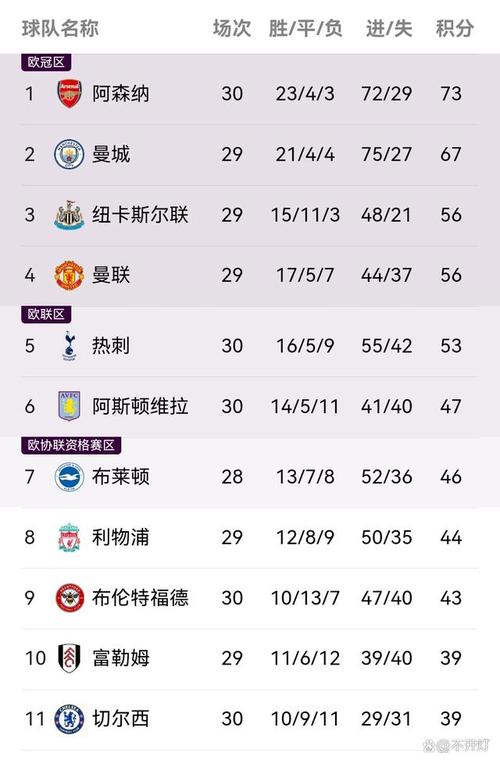This screenshot has height=763, width=500.
Task: Click the Brighton club crest
Action: pyautogui.click(x=69, y=476)
